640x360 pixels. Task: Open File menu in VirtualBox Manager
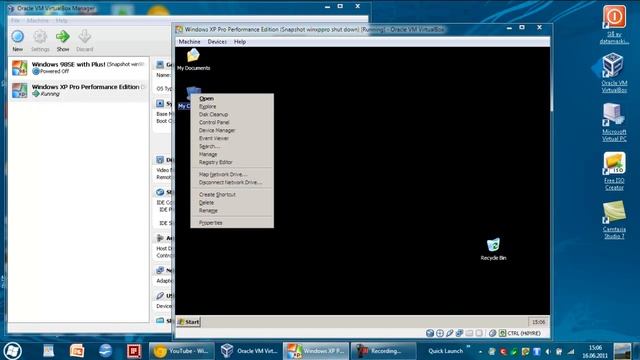[x=16, y=20]
